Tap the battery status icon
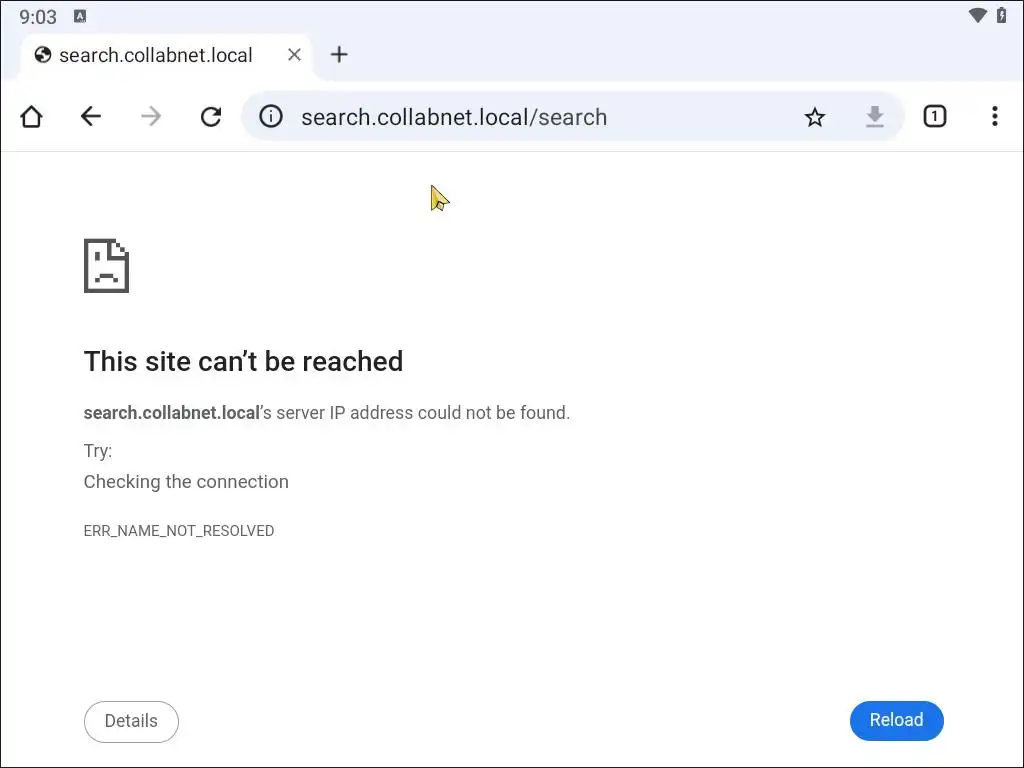 [1002, 15]
